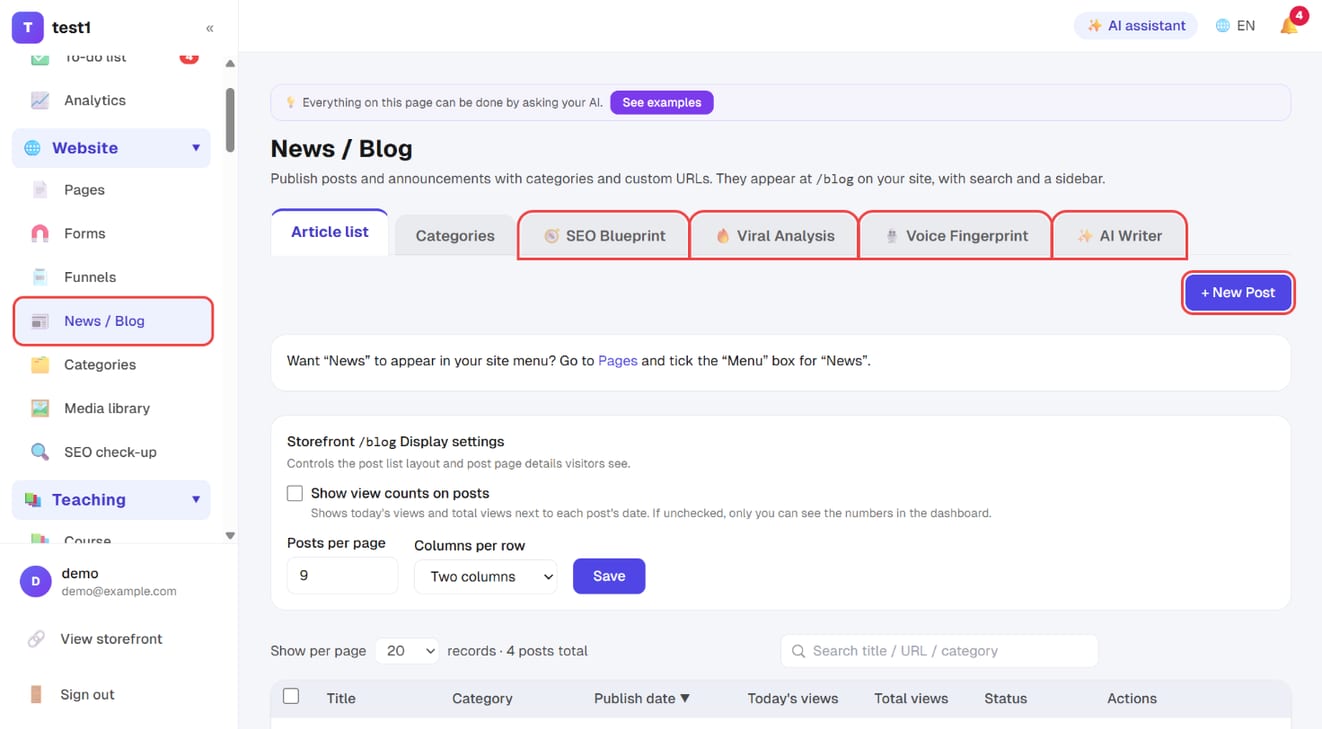Click the sidebar scrollbar down arrow

point(230,536)
